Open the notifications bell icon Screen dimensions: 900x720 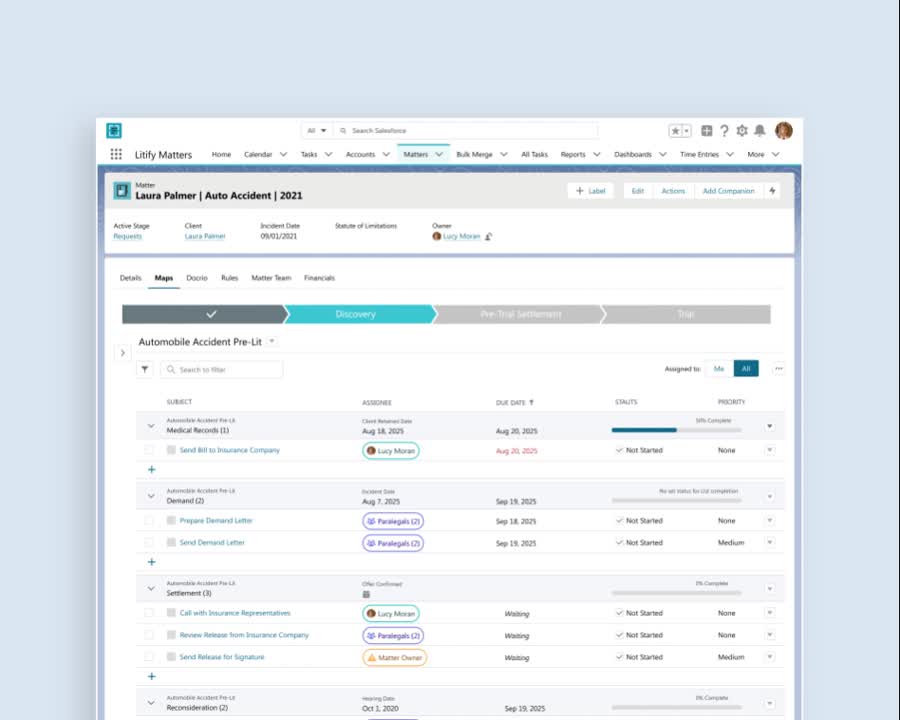tap(759, 131)
